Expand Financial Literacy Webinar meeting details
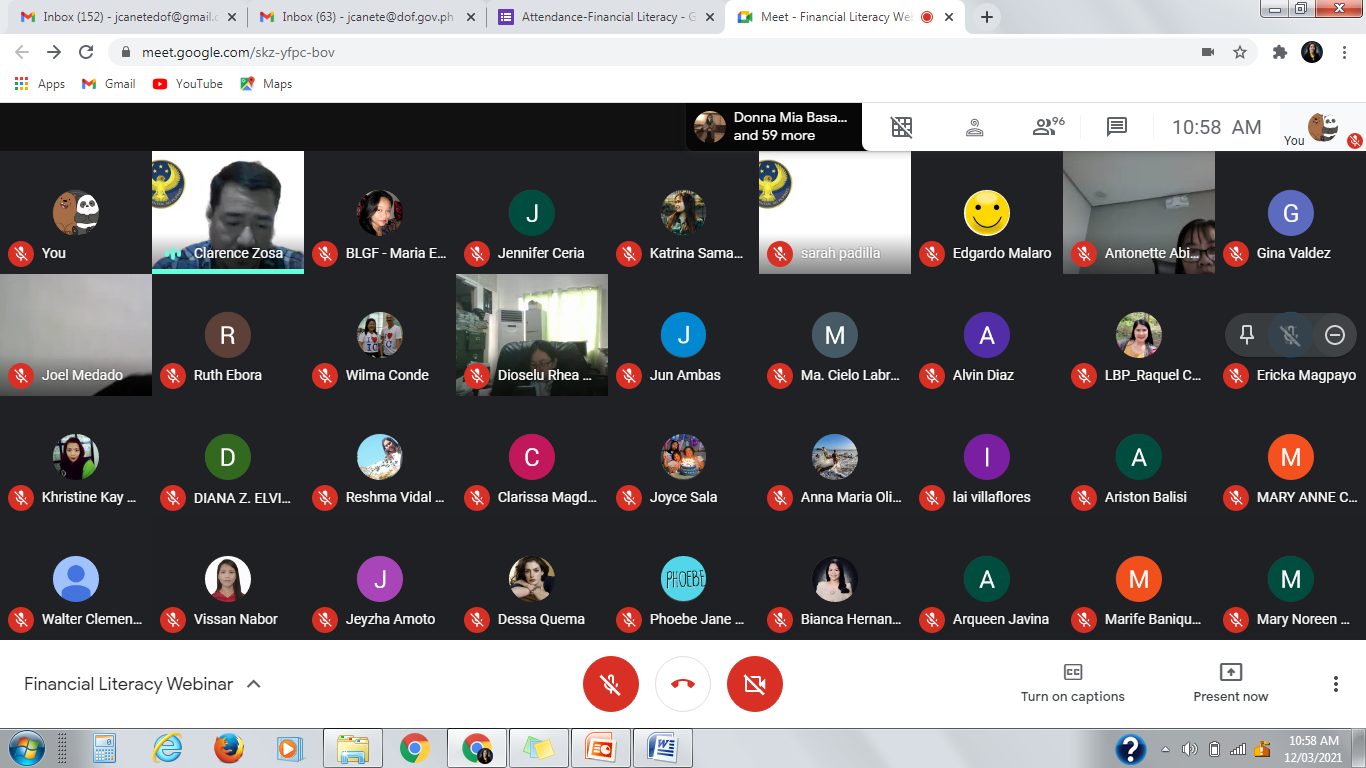 [142, 684]
